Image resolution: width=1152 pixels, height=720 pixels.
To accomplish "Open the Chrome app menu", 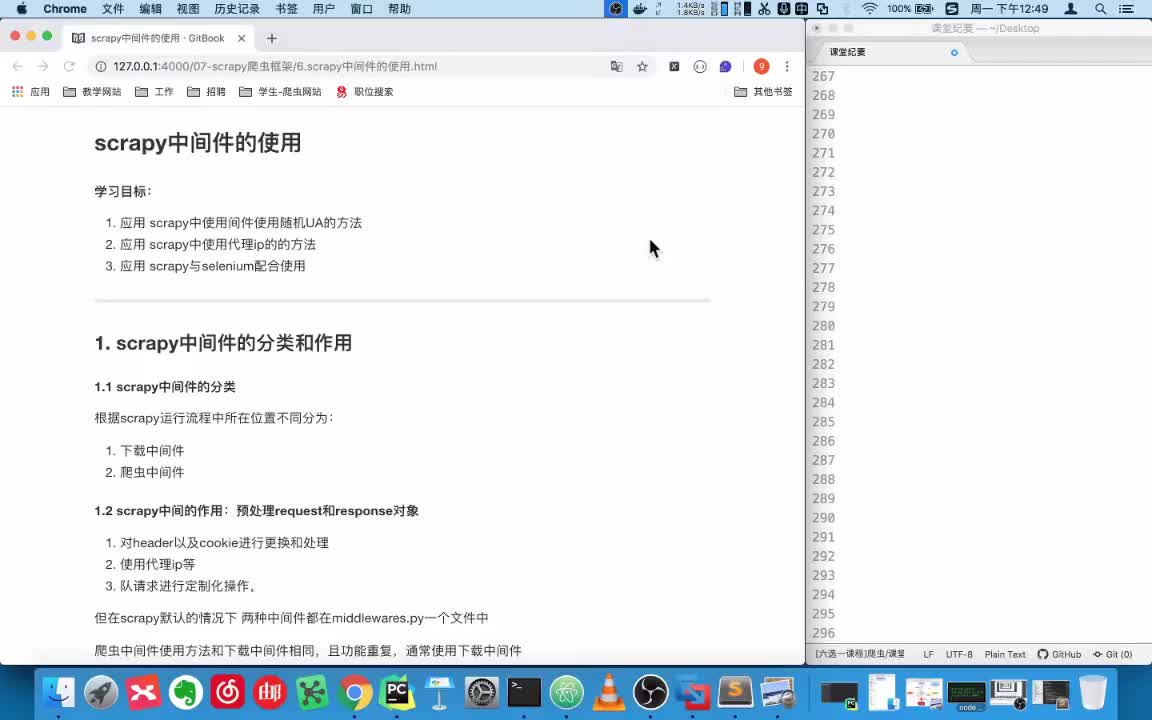I will click(65, 9).
